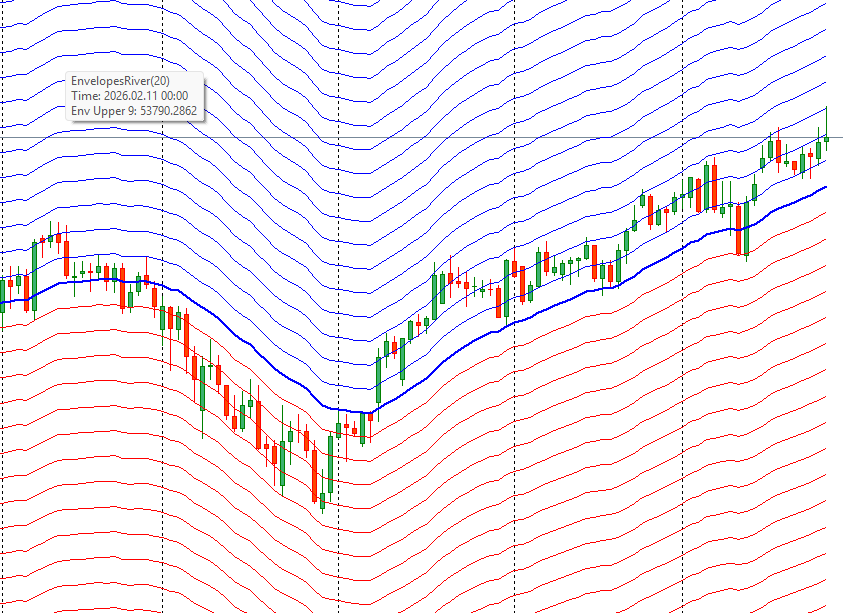
Task: Click the tooltip line 'Time: 2026.02.11 00:00'
Action: point(130,96)
